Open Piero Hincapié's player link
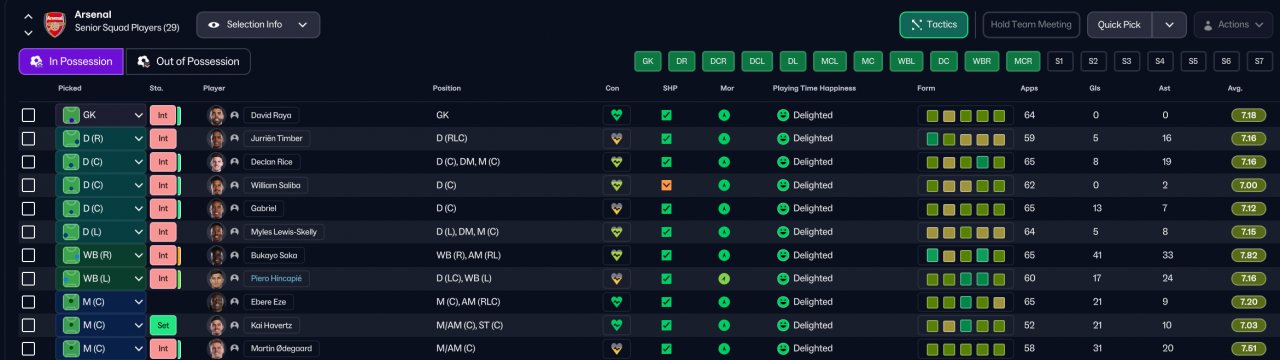This screenshot has height=360, width=1280. (x=276, y=278)
